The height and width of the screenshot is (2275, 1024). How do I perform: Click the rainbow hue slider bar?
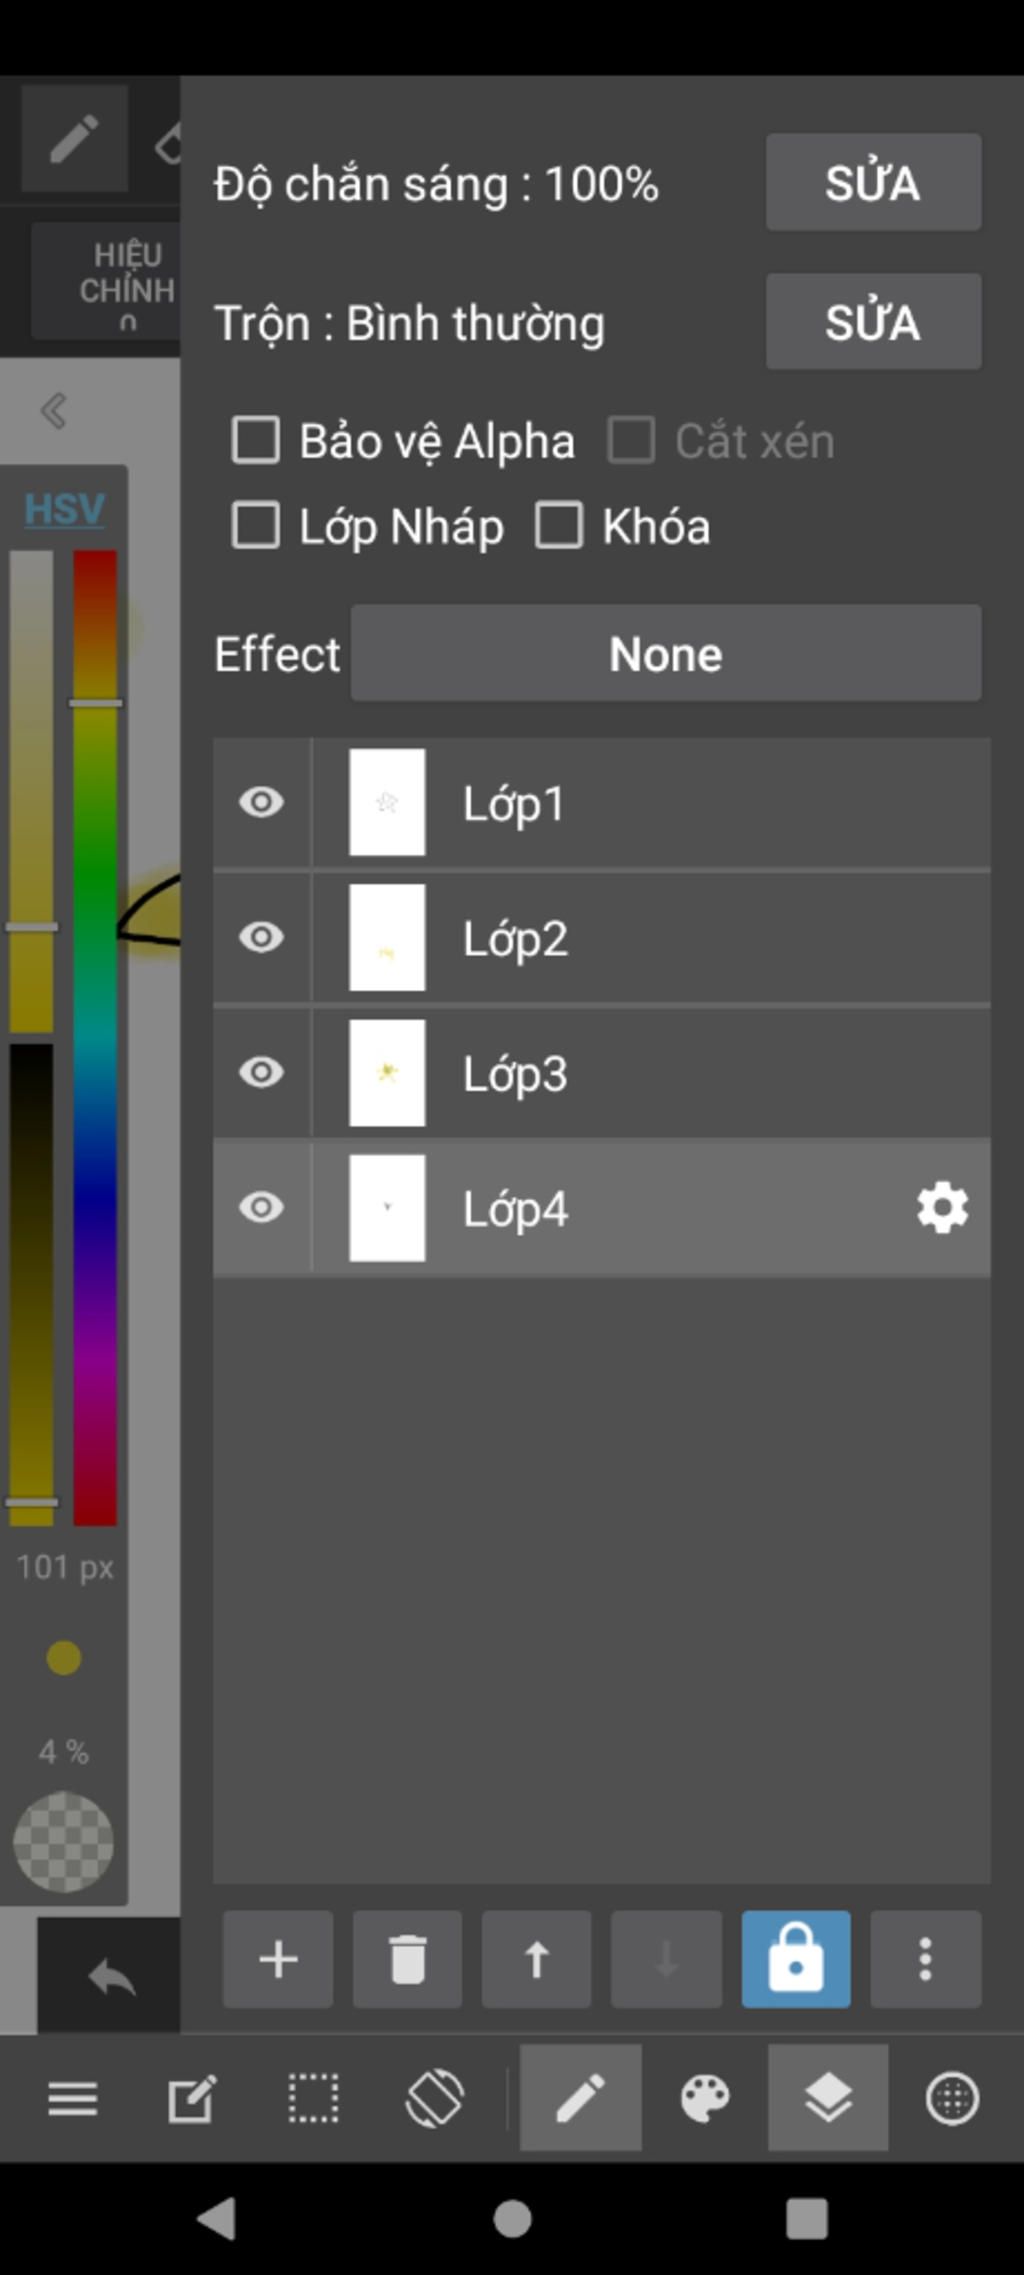[x=95, y=1037]
